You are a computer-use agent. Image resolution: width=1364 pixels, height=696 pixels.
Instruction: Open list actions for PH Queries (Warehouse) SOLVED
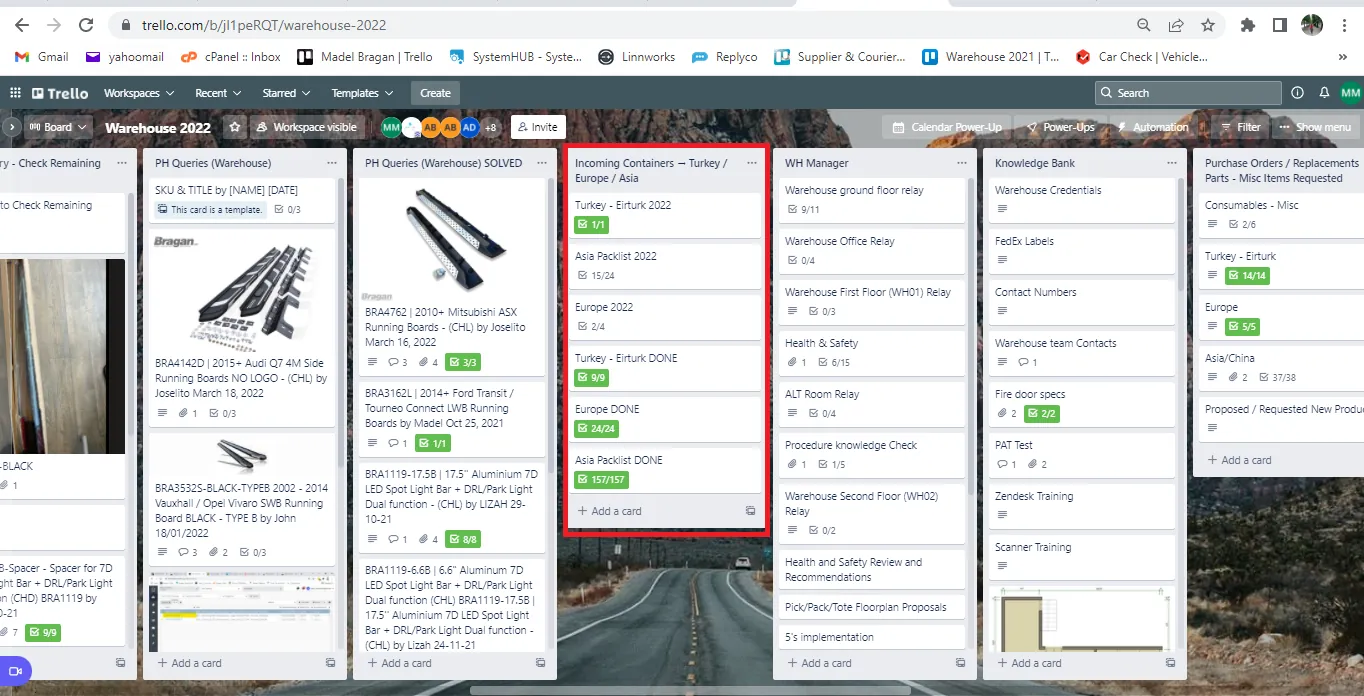pos(541,163)
